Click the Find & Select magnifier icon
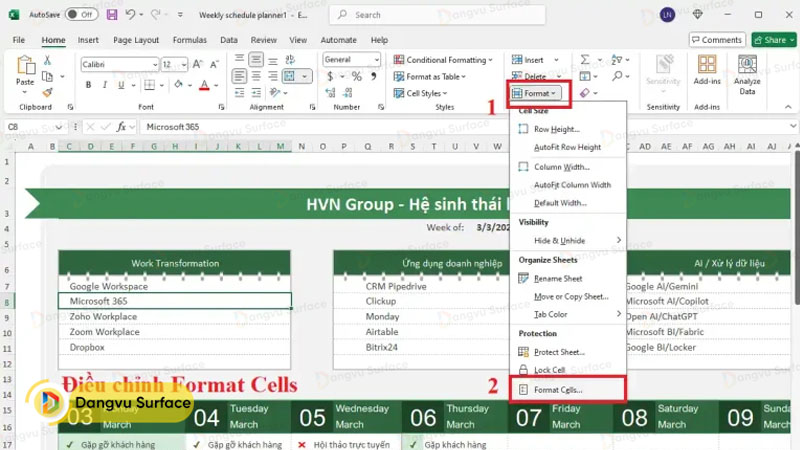Screen dimensions: 800x450 pyautogui.click(x=617, y=76)
